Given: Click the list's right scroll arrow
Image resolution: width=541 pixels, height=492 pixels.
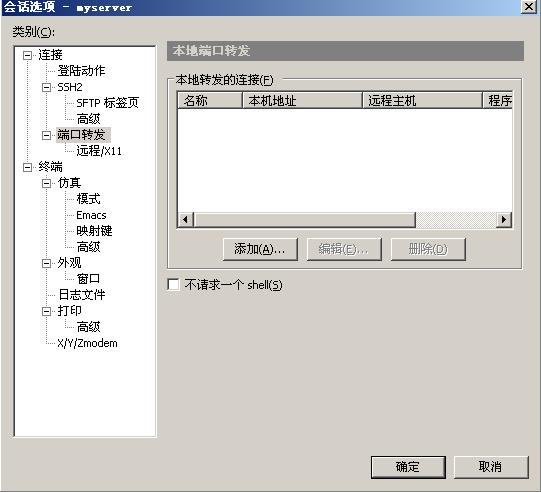Looking at the screenshot, I should point(504,219).
